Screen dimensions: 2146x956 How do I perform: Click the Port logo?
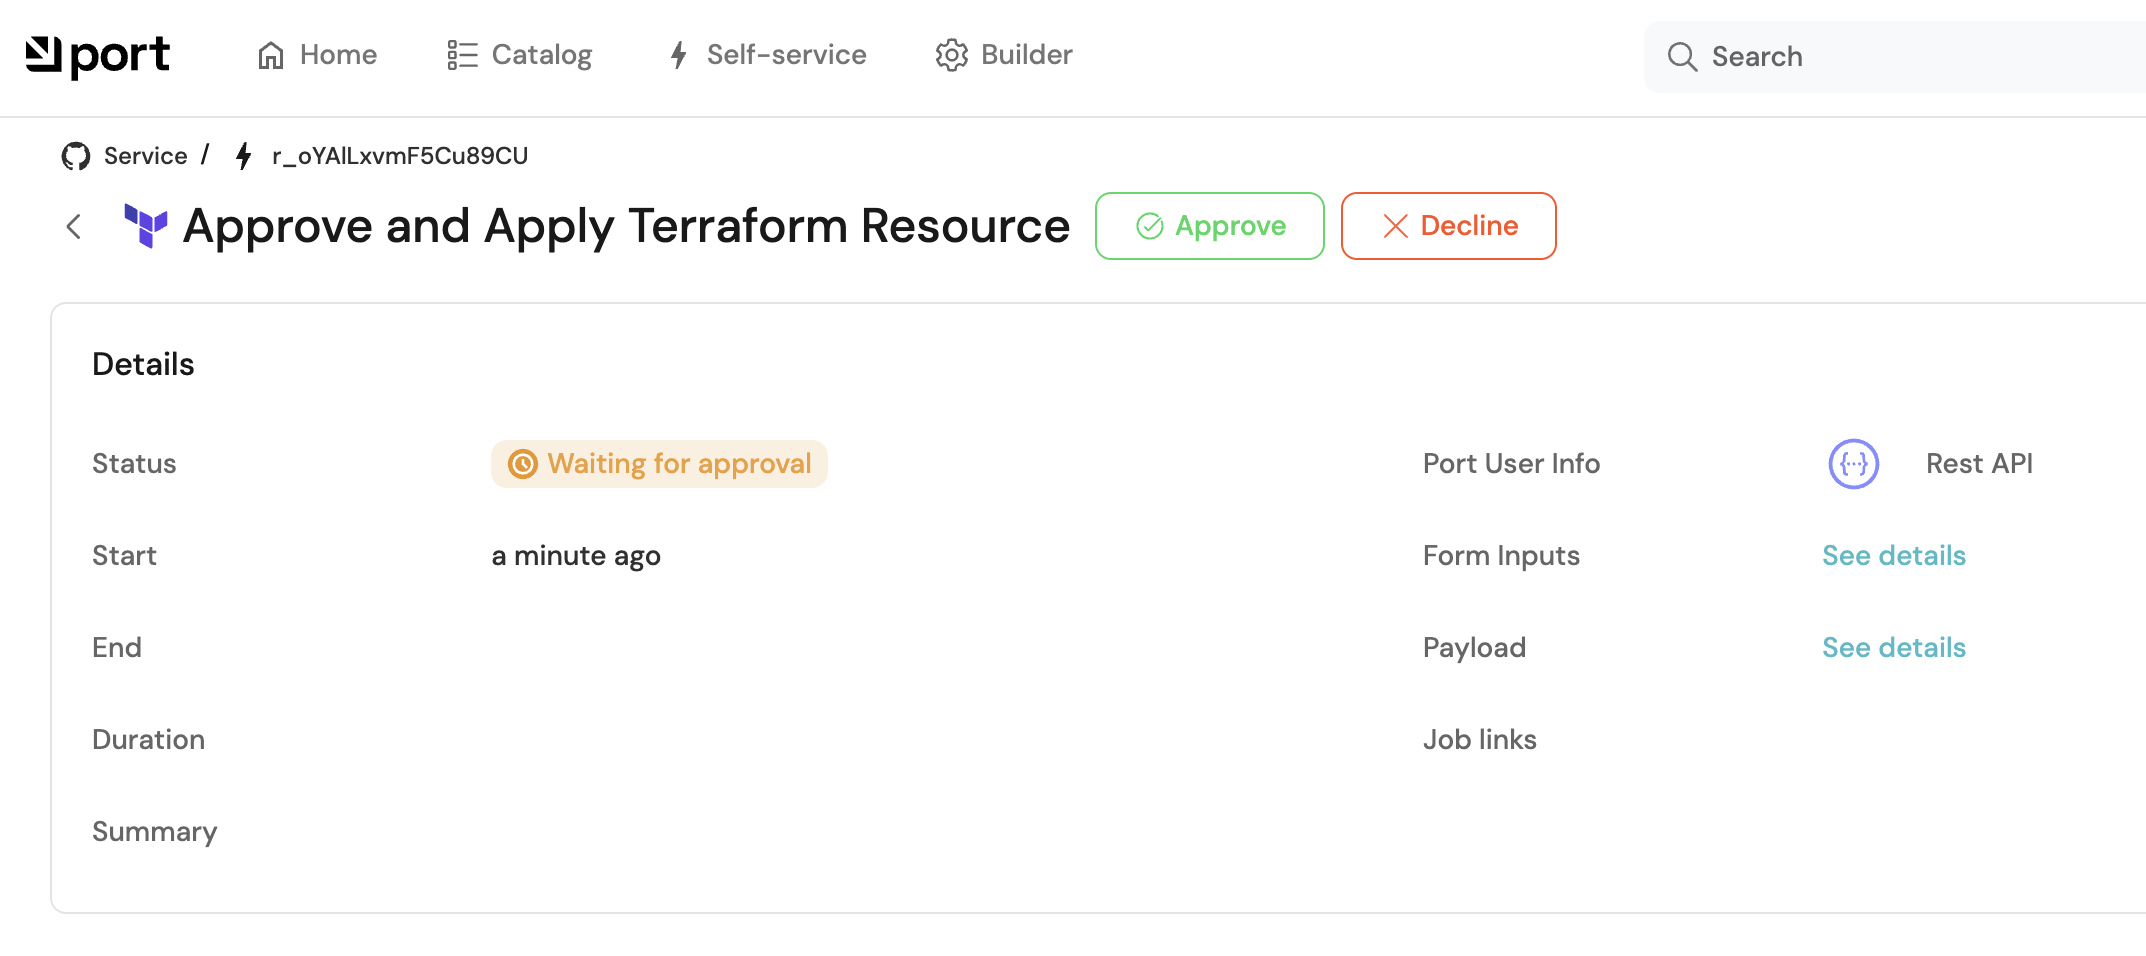point(97,56)
